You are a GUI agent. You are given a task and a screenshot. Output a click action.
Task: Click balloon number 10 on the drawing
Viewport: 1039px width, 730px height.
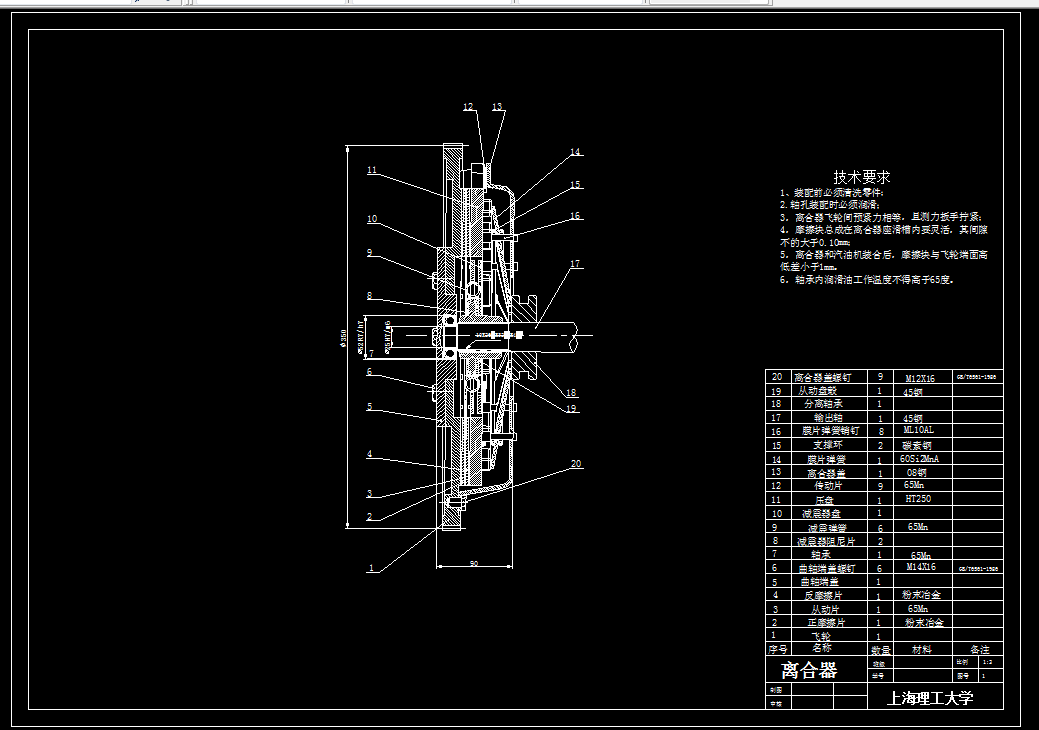click(x=372, y=219)
